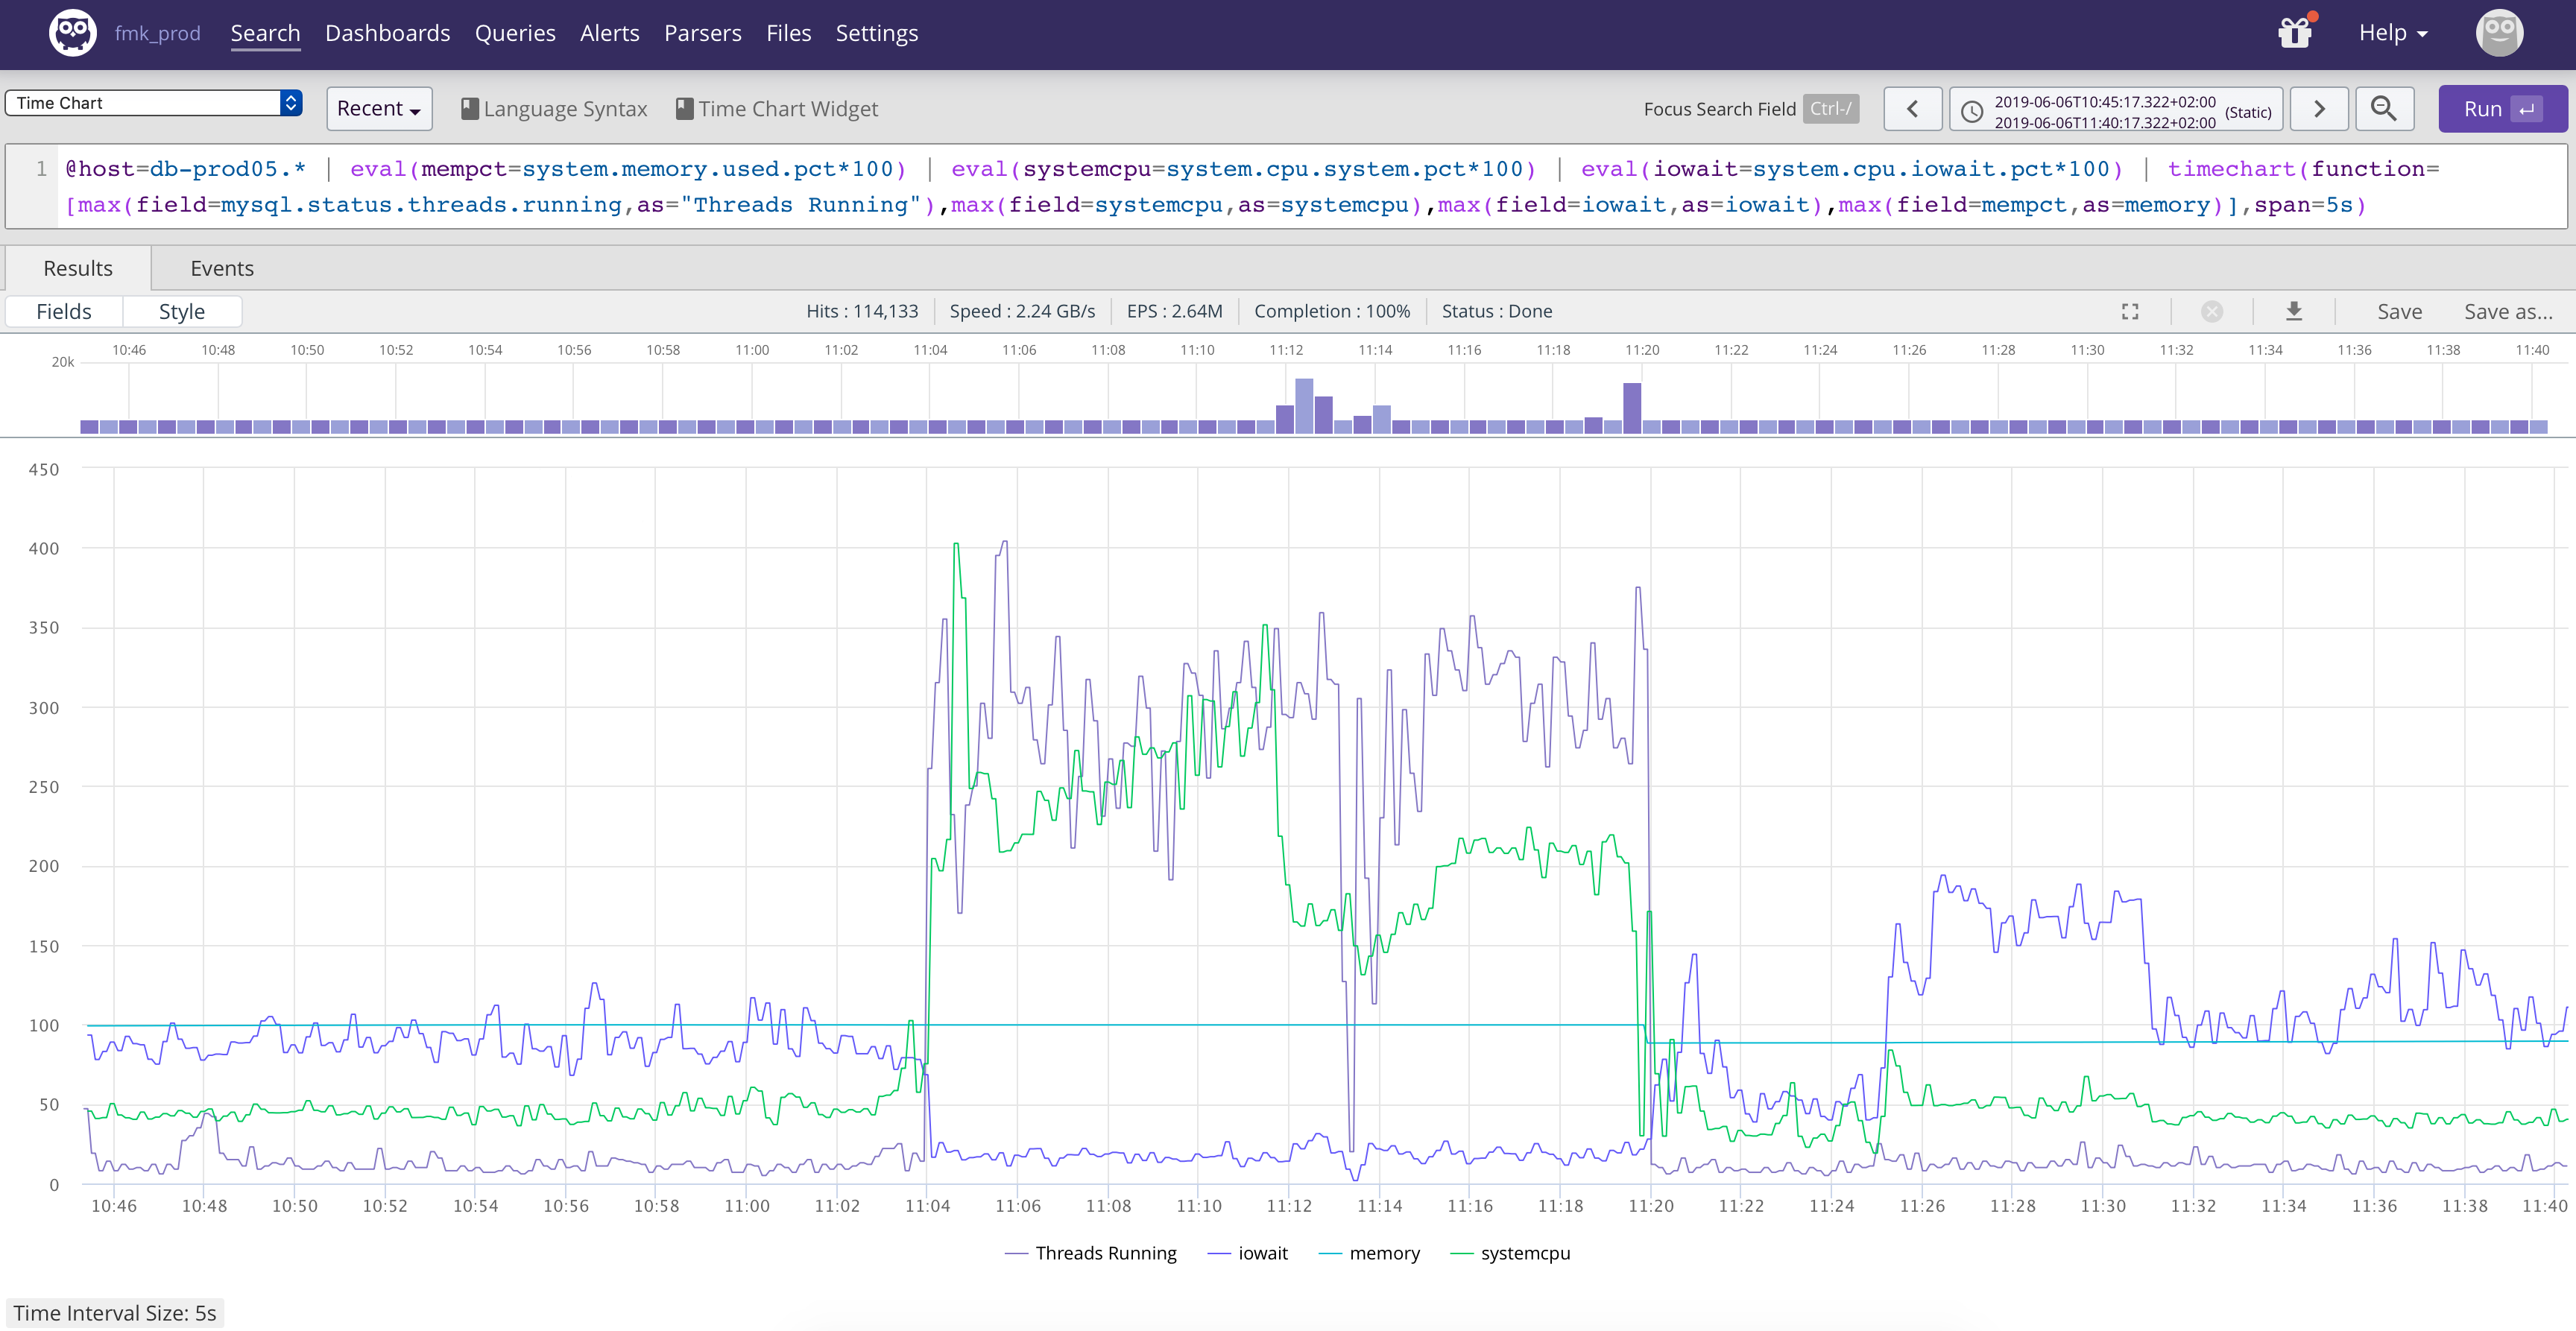Toggle fullscreen chart view icon

(x=2130, y=312)
